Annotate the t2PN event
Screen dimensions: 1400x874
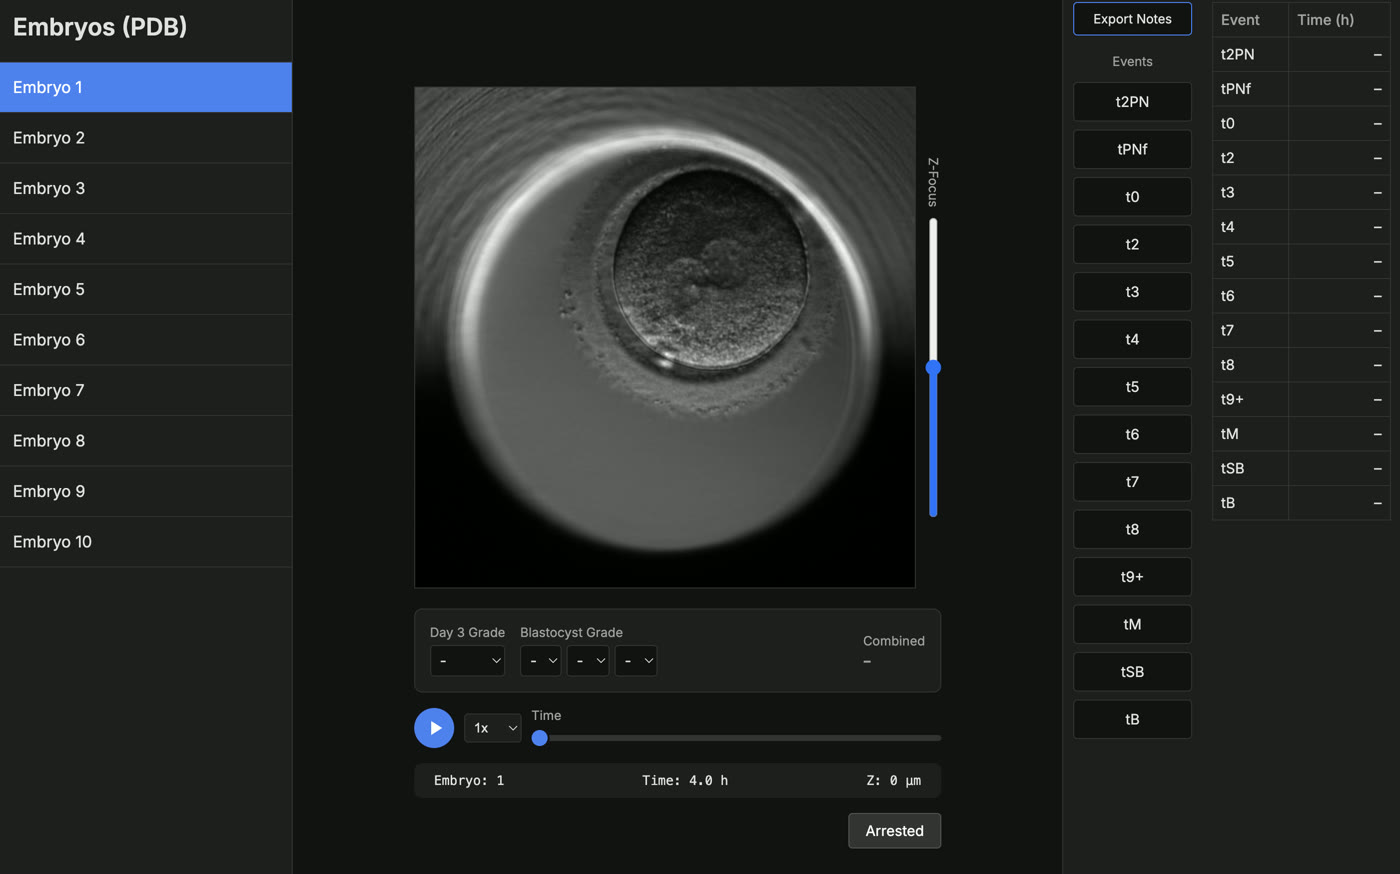(x=1132, y=102)
